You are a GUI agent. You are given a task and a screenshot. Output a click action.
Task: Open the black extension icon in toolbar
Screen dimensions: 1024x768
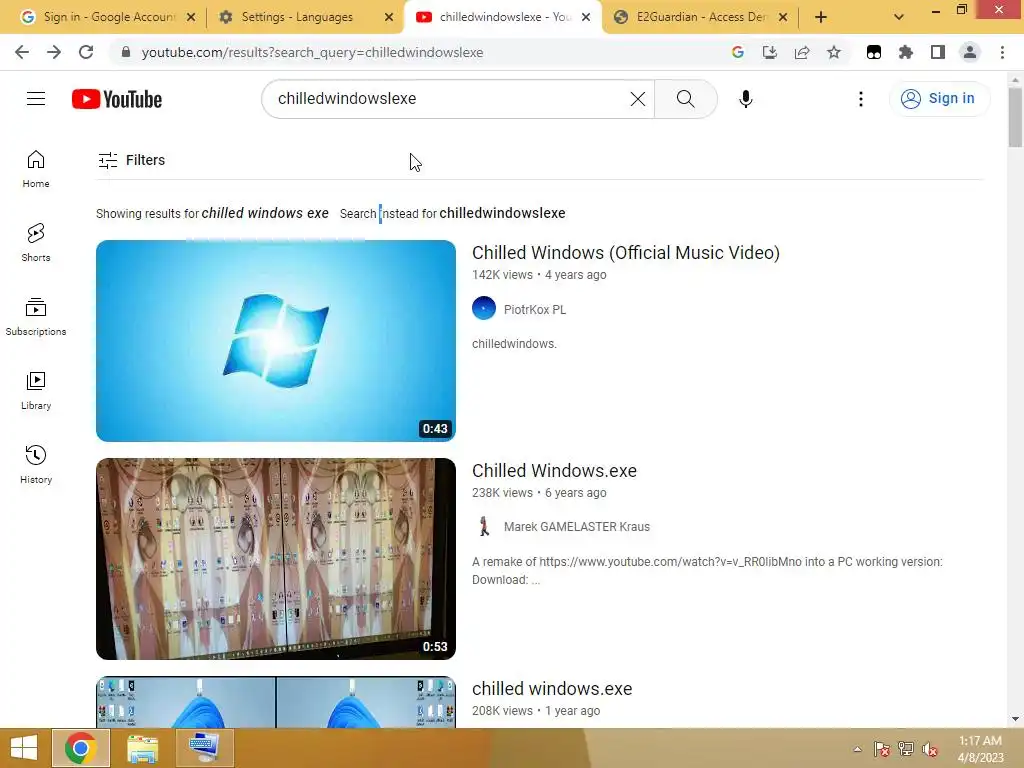[x=874, y=52]
